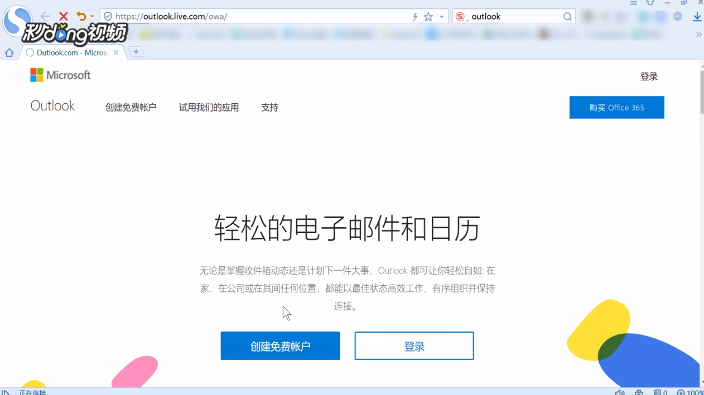
Task: Click the search box containing outlook
Action: pyautogui.click(x=514, y=17)
